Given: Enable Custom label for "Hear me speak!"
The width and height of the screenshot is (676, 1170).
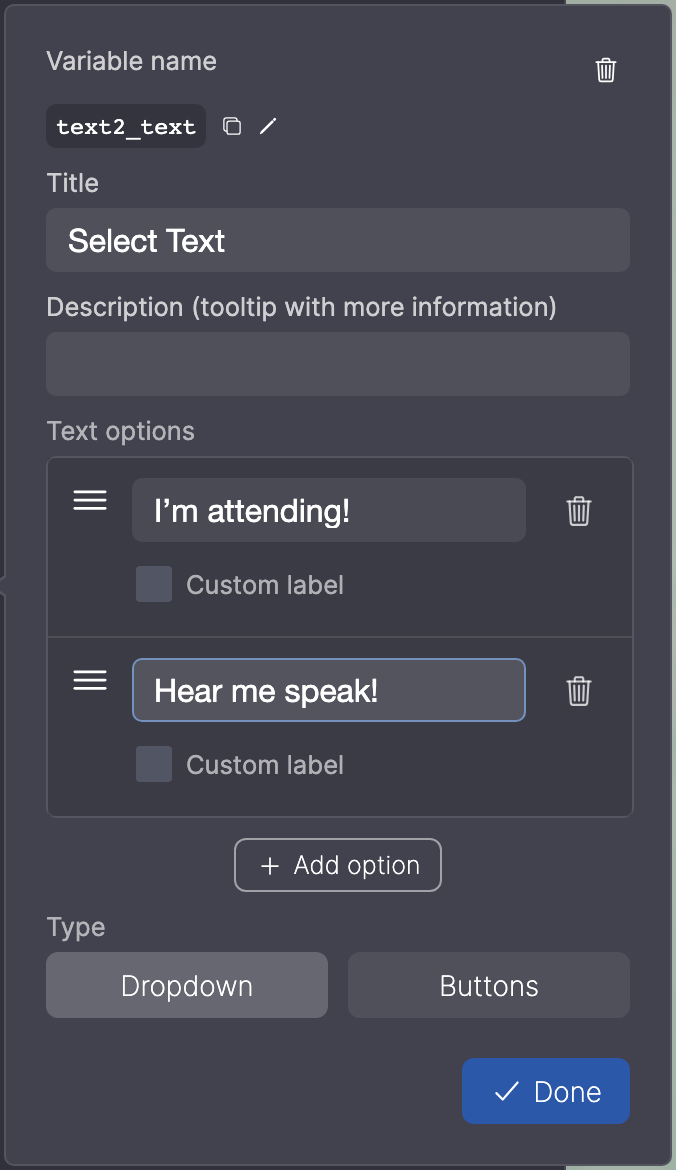Looking at the screenshot, I should pos(154,764).
